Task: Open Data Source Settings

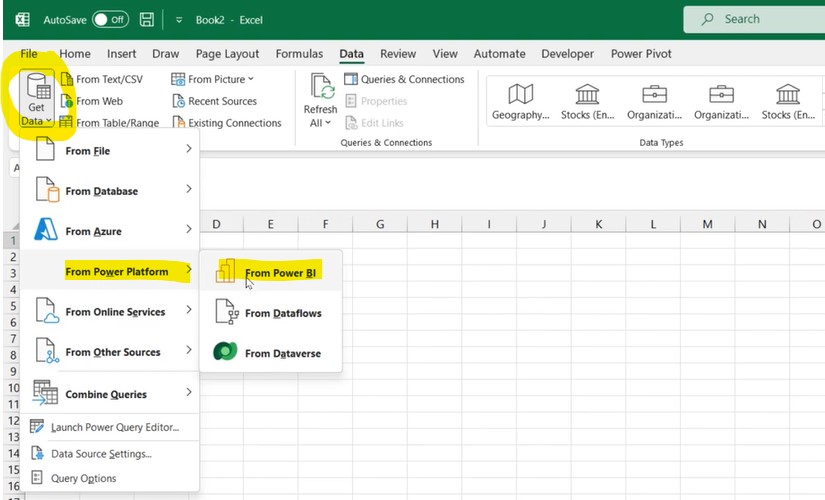Action: point(100,453)
